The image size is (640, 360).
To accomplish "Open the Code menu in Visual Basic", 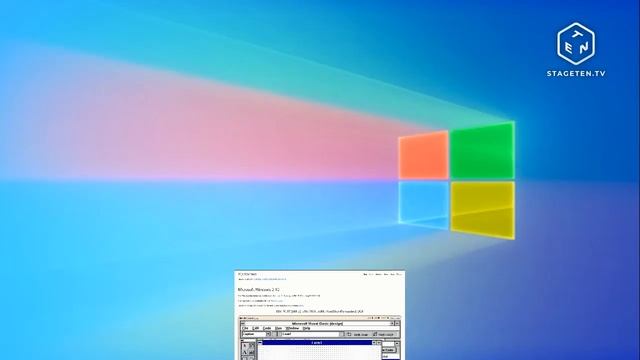I will (267, 328).
